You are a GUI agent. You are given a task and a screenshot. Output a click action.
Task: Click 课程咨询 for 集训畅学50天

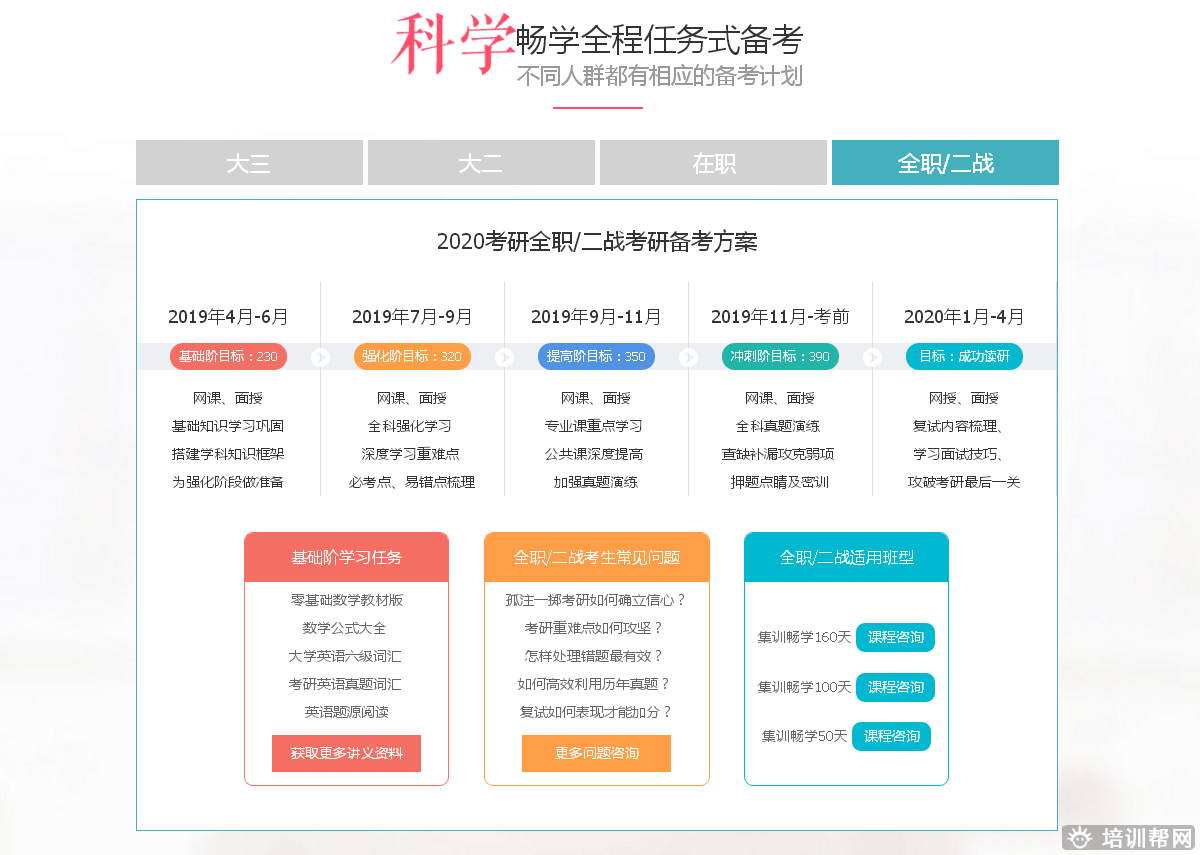(891, 736)
